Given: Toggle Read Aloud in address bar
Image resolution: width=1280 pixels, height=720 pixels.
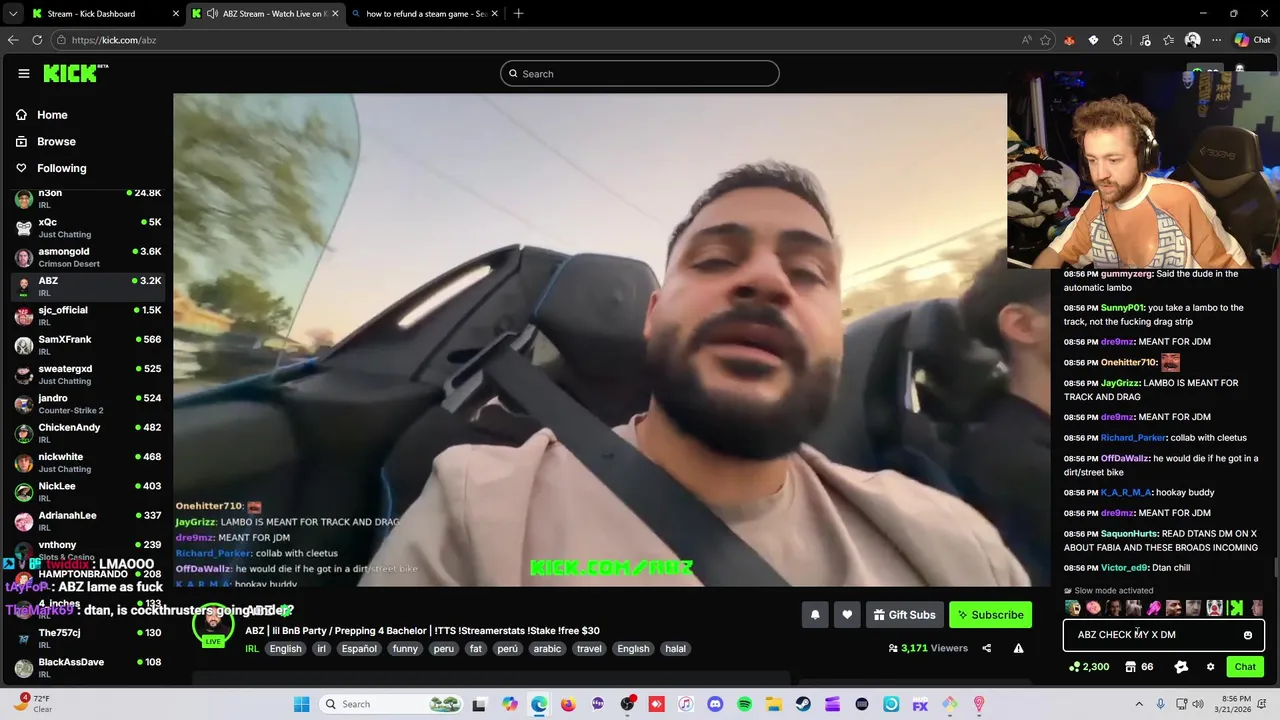Looking at the screenshot, I should pos(1026,40).
